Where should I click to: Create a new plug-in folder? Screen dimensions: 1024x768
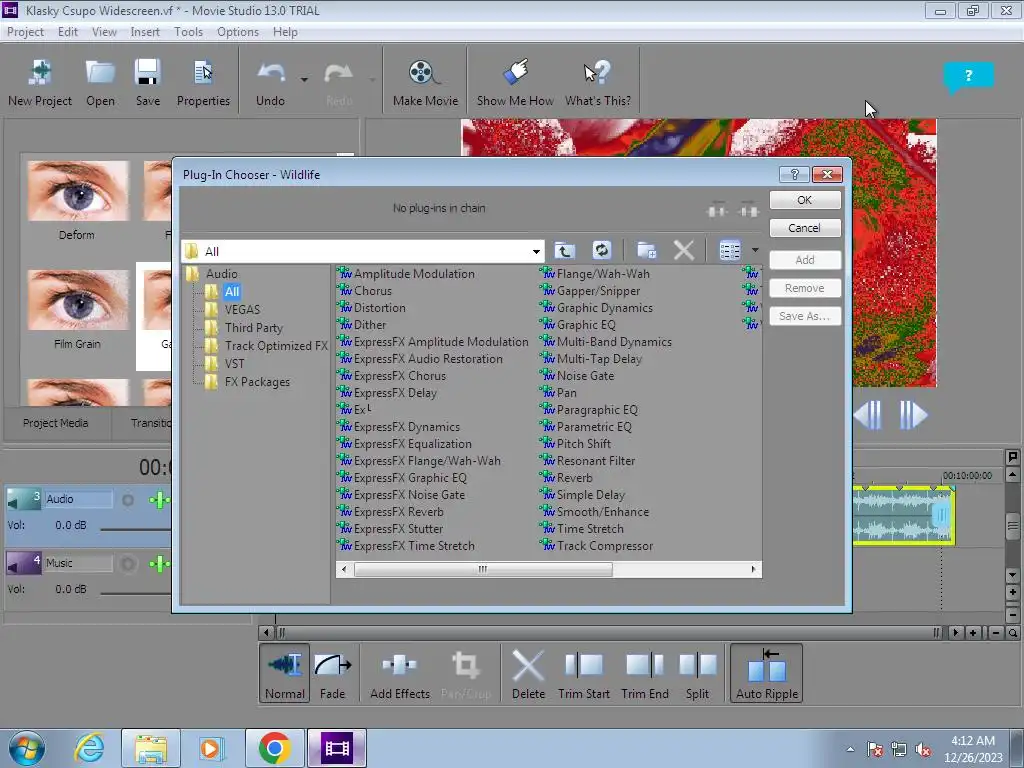point(647,250)
